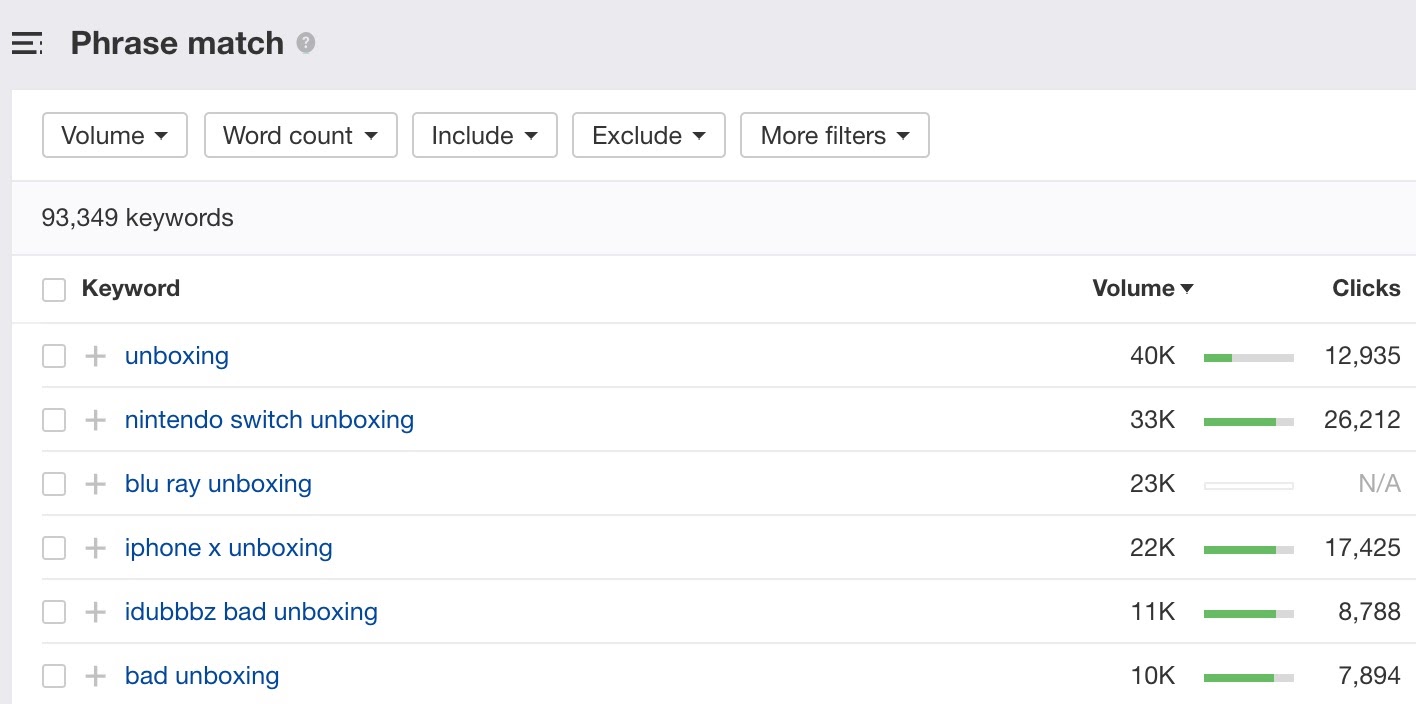Open the nintendo switch unboxing keyword link
The height and width of the screenshot is (704, 1416).
(269, 419)
